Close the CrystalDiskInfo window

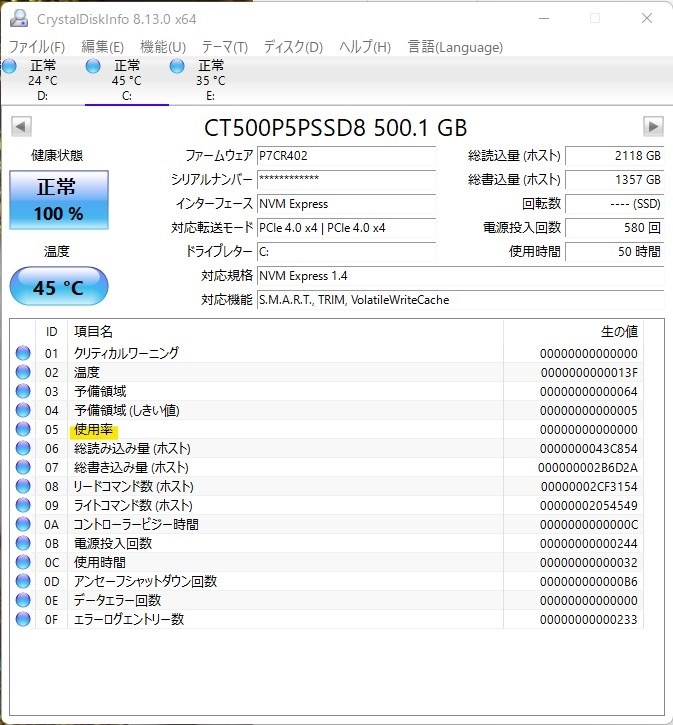pyautogui.click(x=647, y=18)
